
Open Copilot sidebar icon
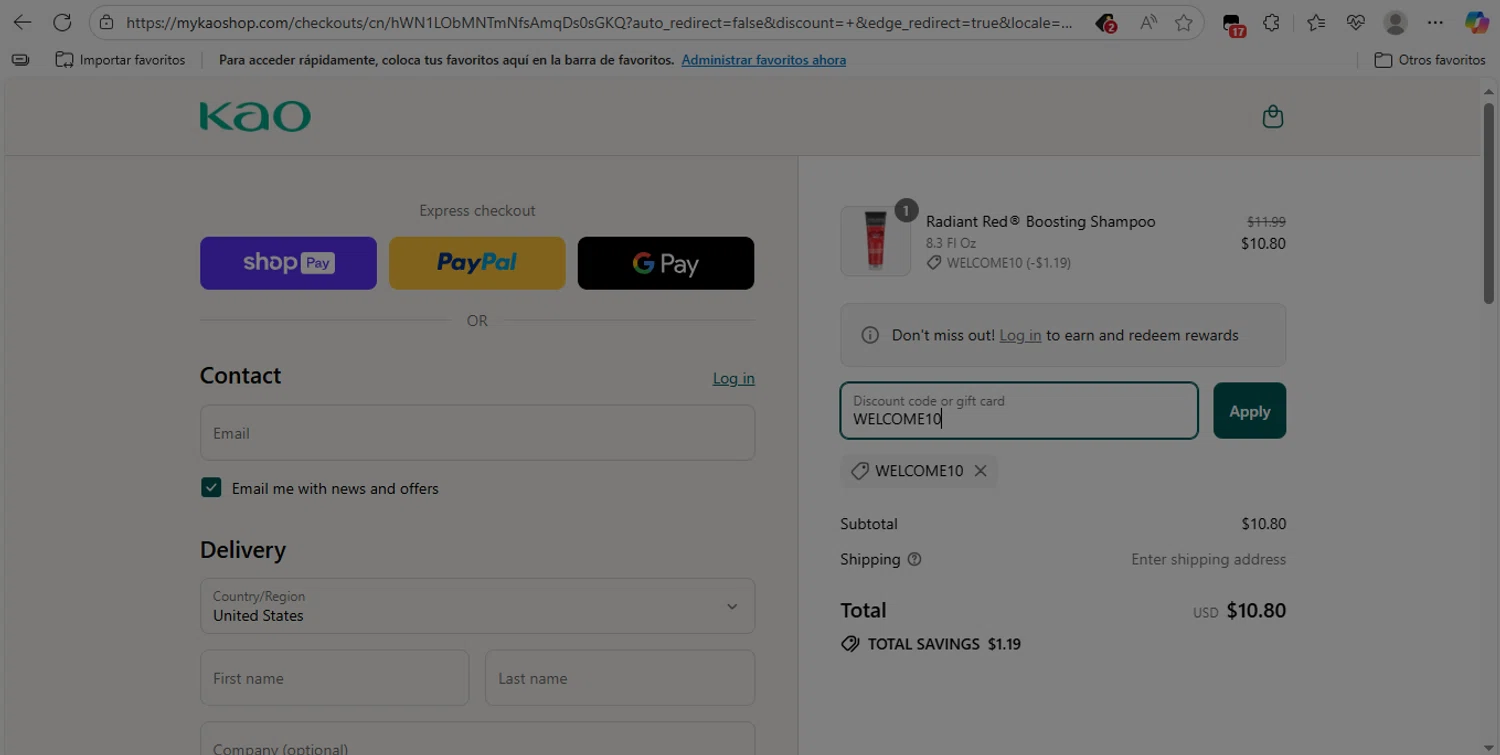click(1476, 22)
